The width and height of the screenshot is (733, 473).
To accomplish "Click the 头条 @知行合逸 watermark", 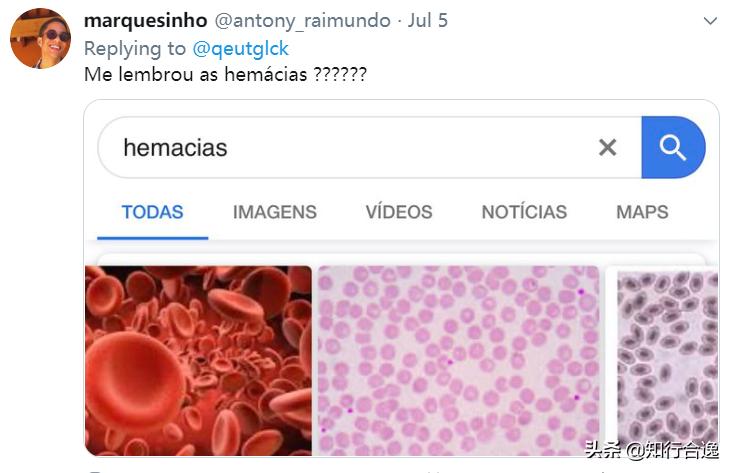I will pyautogui.click(x=652, y=450).
